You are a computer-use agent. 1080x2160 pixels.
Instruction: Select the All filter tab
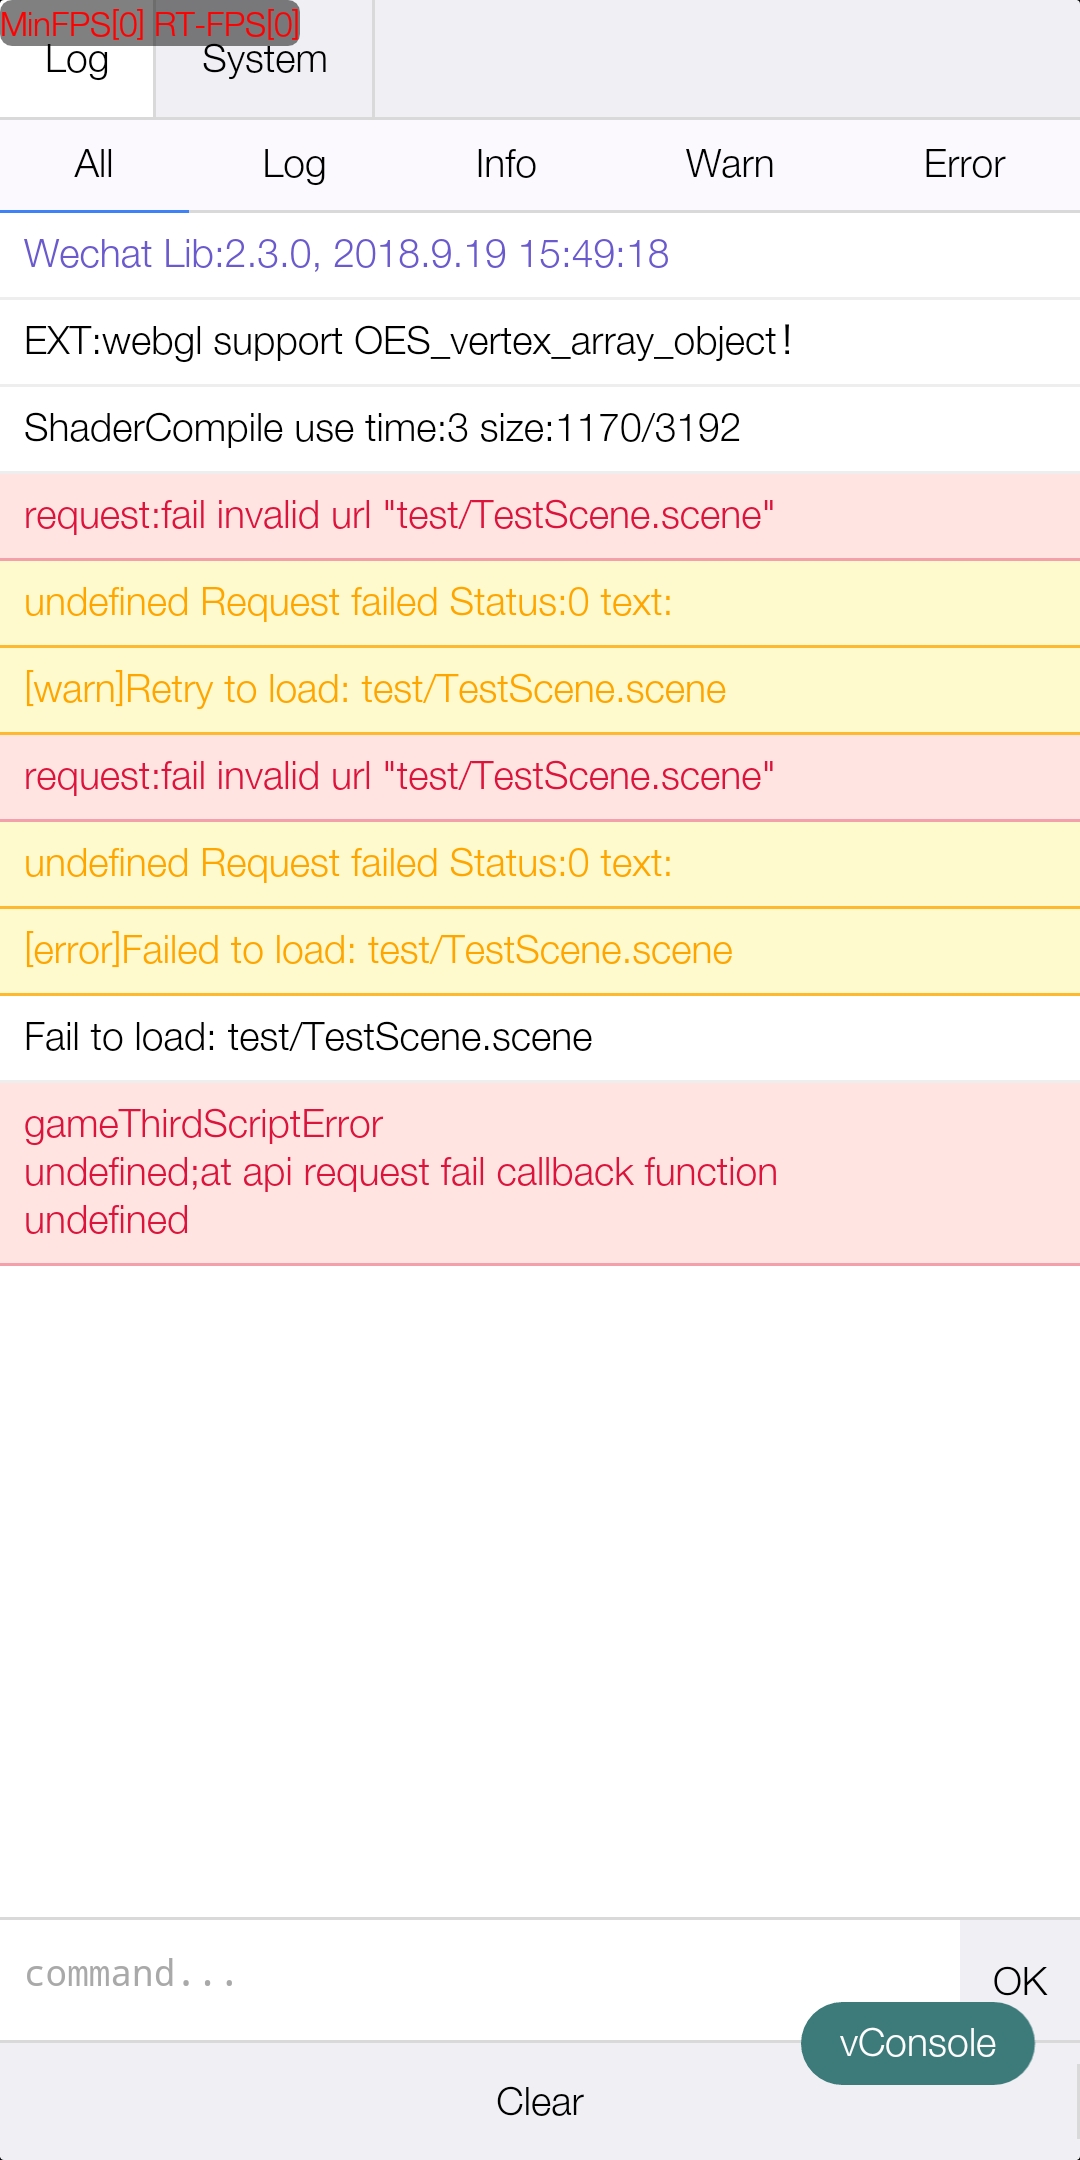(x=94, y=165)
